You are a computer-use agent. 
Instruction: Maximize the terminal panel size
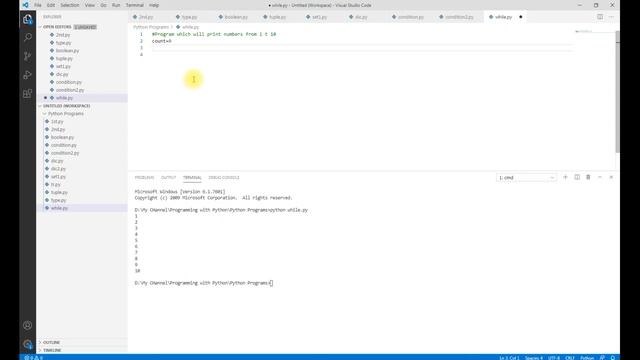click(x=600, y=177)
